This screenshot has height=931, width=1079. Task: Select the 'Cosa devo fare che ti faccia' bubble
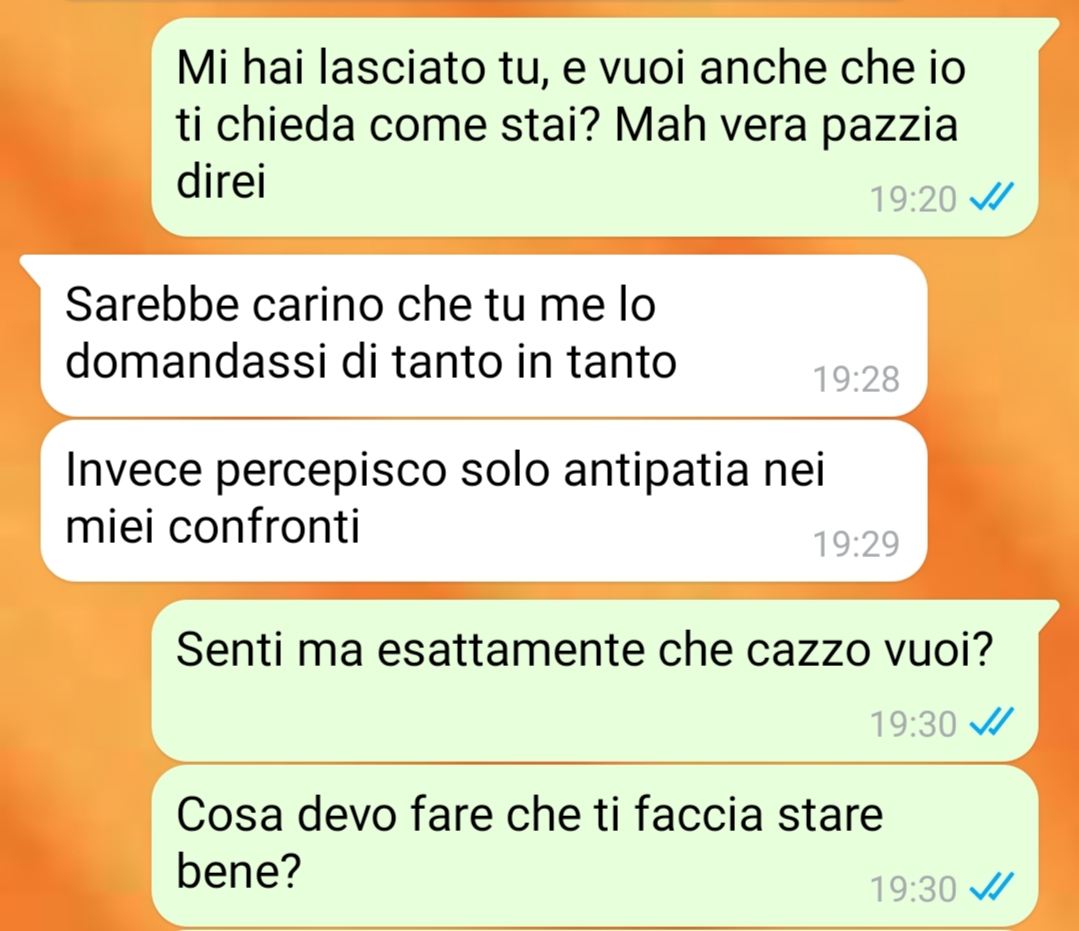click(595, 845)
